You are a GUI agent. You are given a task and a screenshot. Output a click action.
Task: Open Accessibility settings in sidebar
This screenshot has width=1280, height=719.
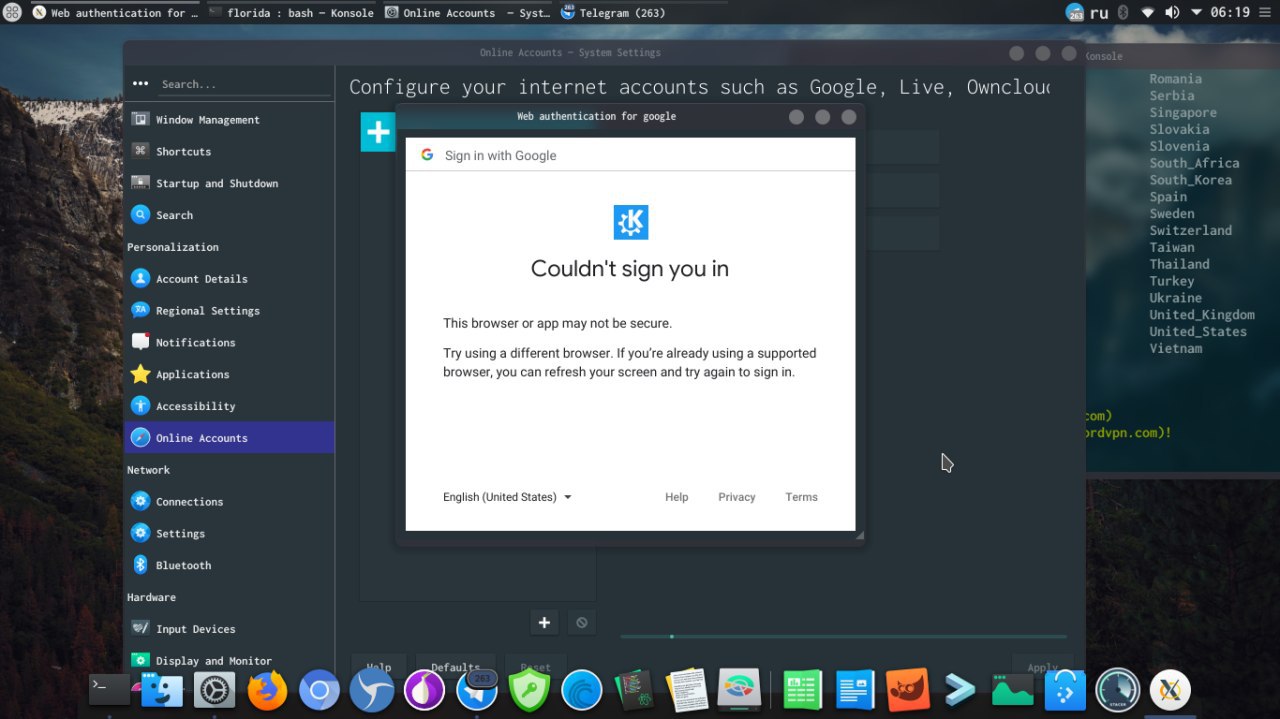(x=229, y=406)
